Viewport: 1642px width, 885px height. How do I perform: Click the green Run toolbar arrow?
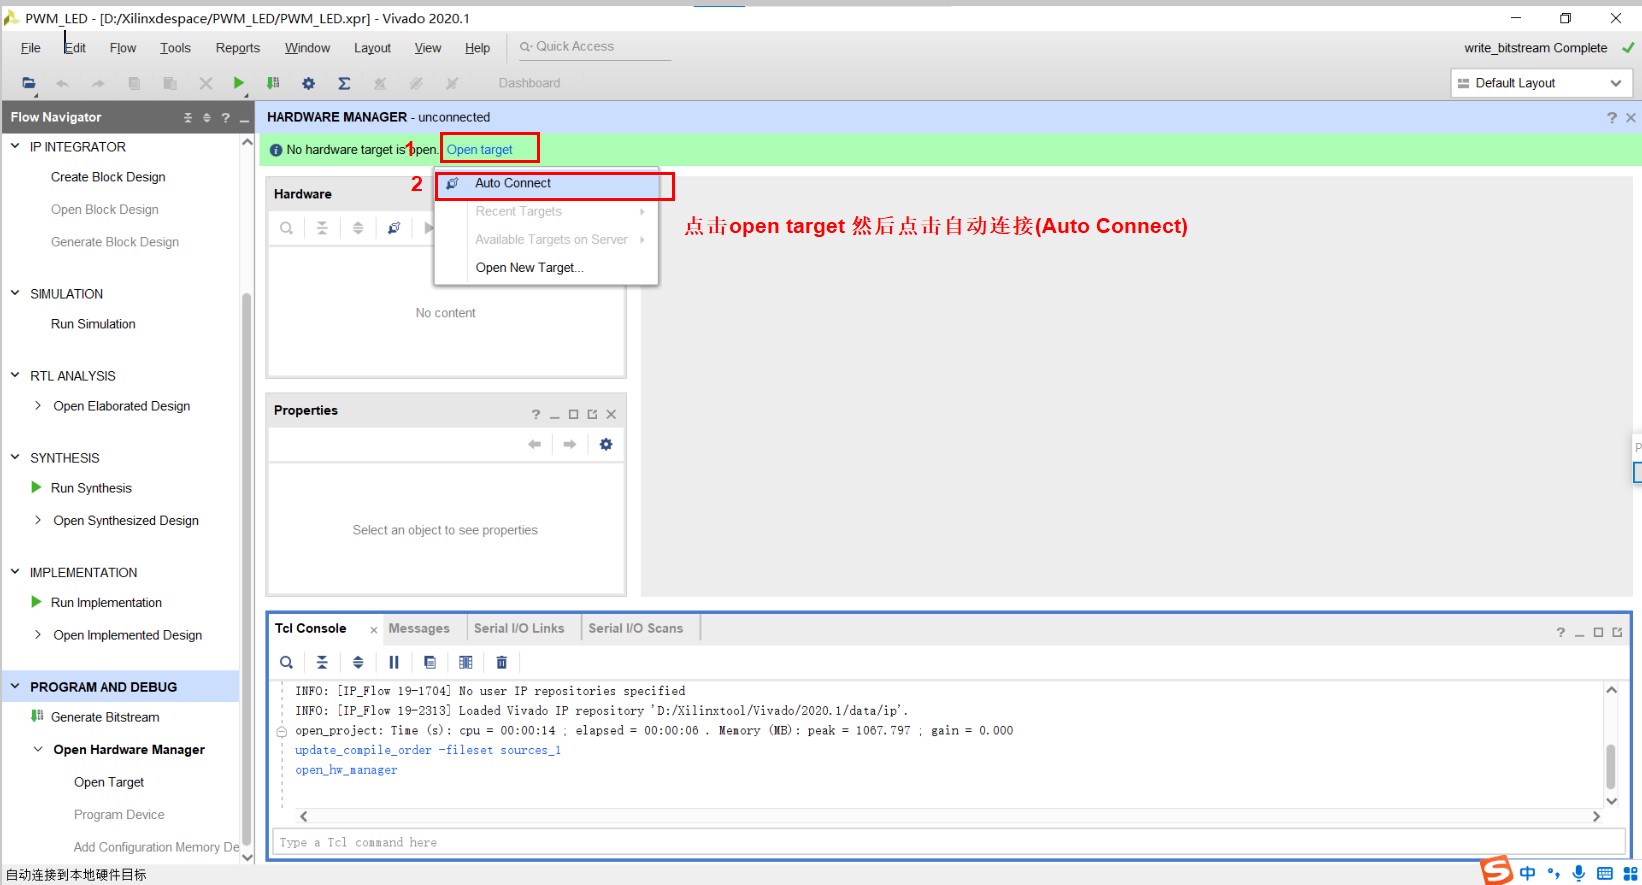pyautogui.click(x=238, y=83)
